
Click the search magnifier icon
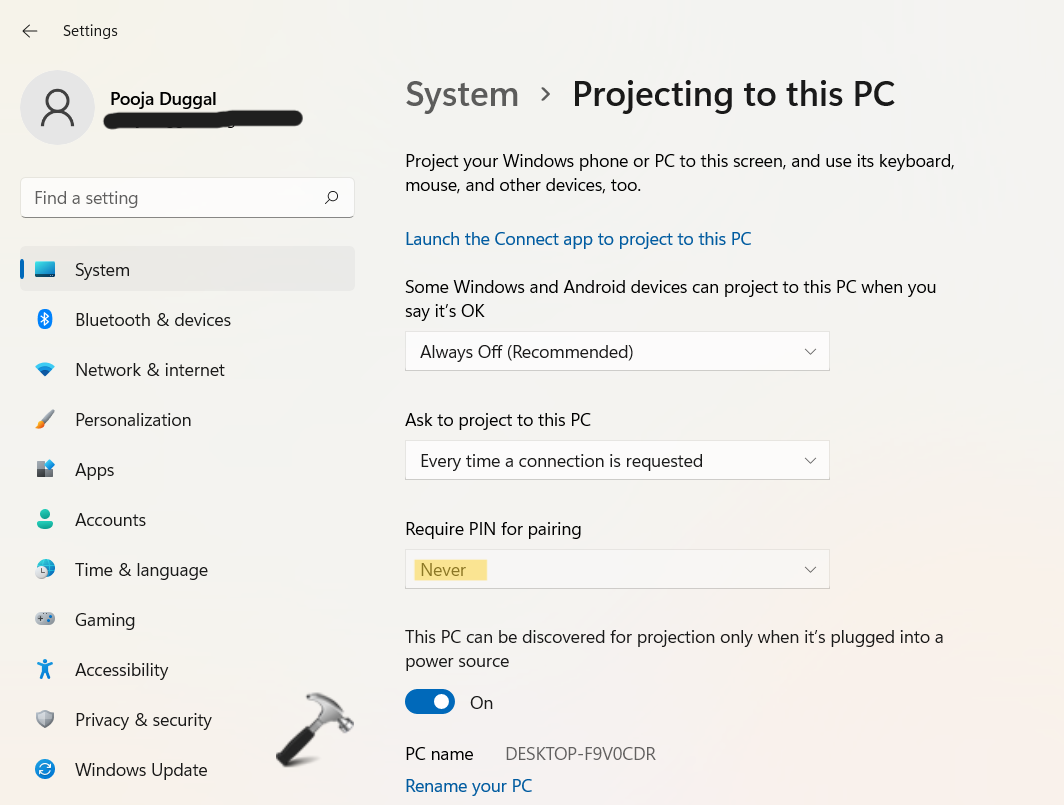pos(332,198)
